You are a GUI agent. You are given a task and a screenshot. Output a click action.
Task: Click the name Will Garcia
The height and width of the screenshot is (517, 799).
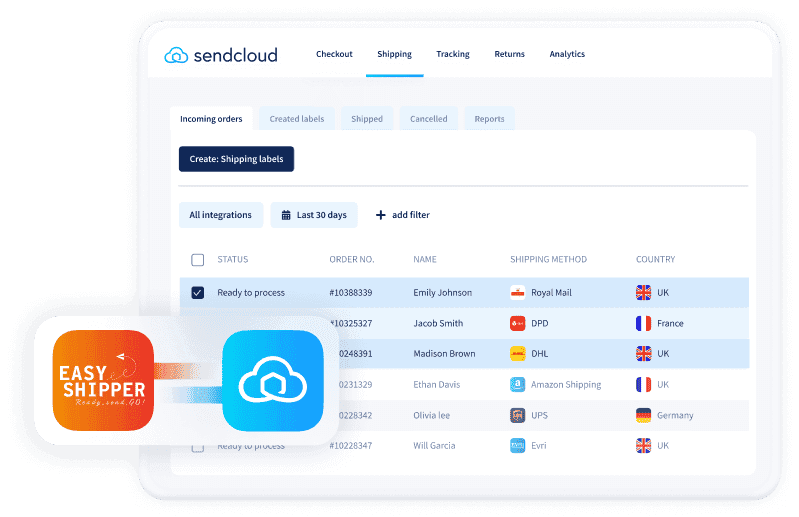434,446
